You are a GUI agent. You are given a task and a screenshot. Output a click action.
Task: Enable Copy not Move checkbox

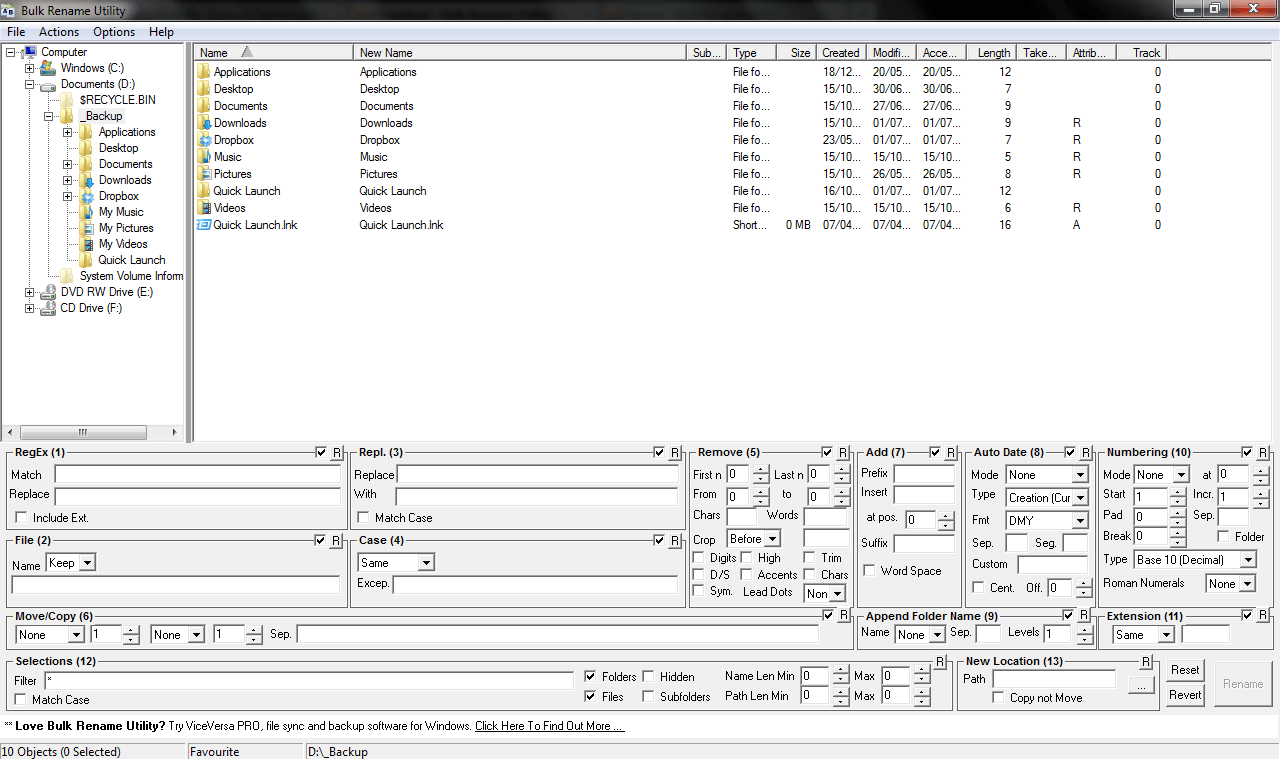click(998, 697)
